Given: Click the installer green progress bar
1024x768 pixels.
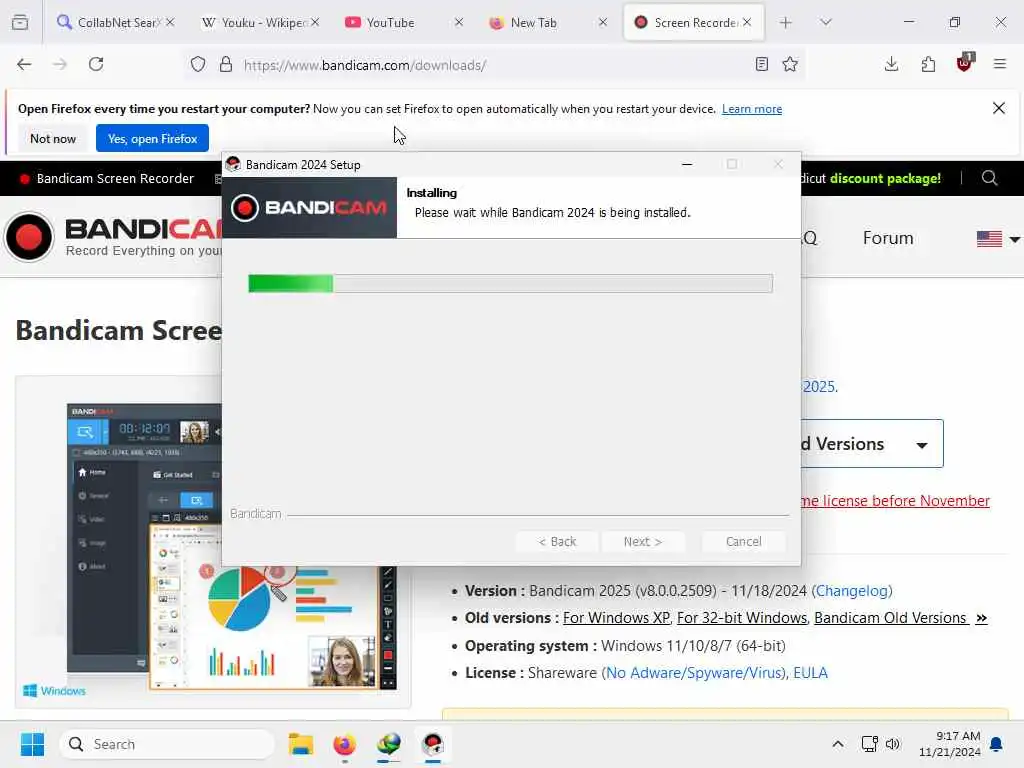Looking at the screenshot, I should [x=510, y=283].
